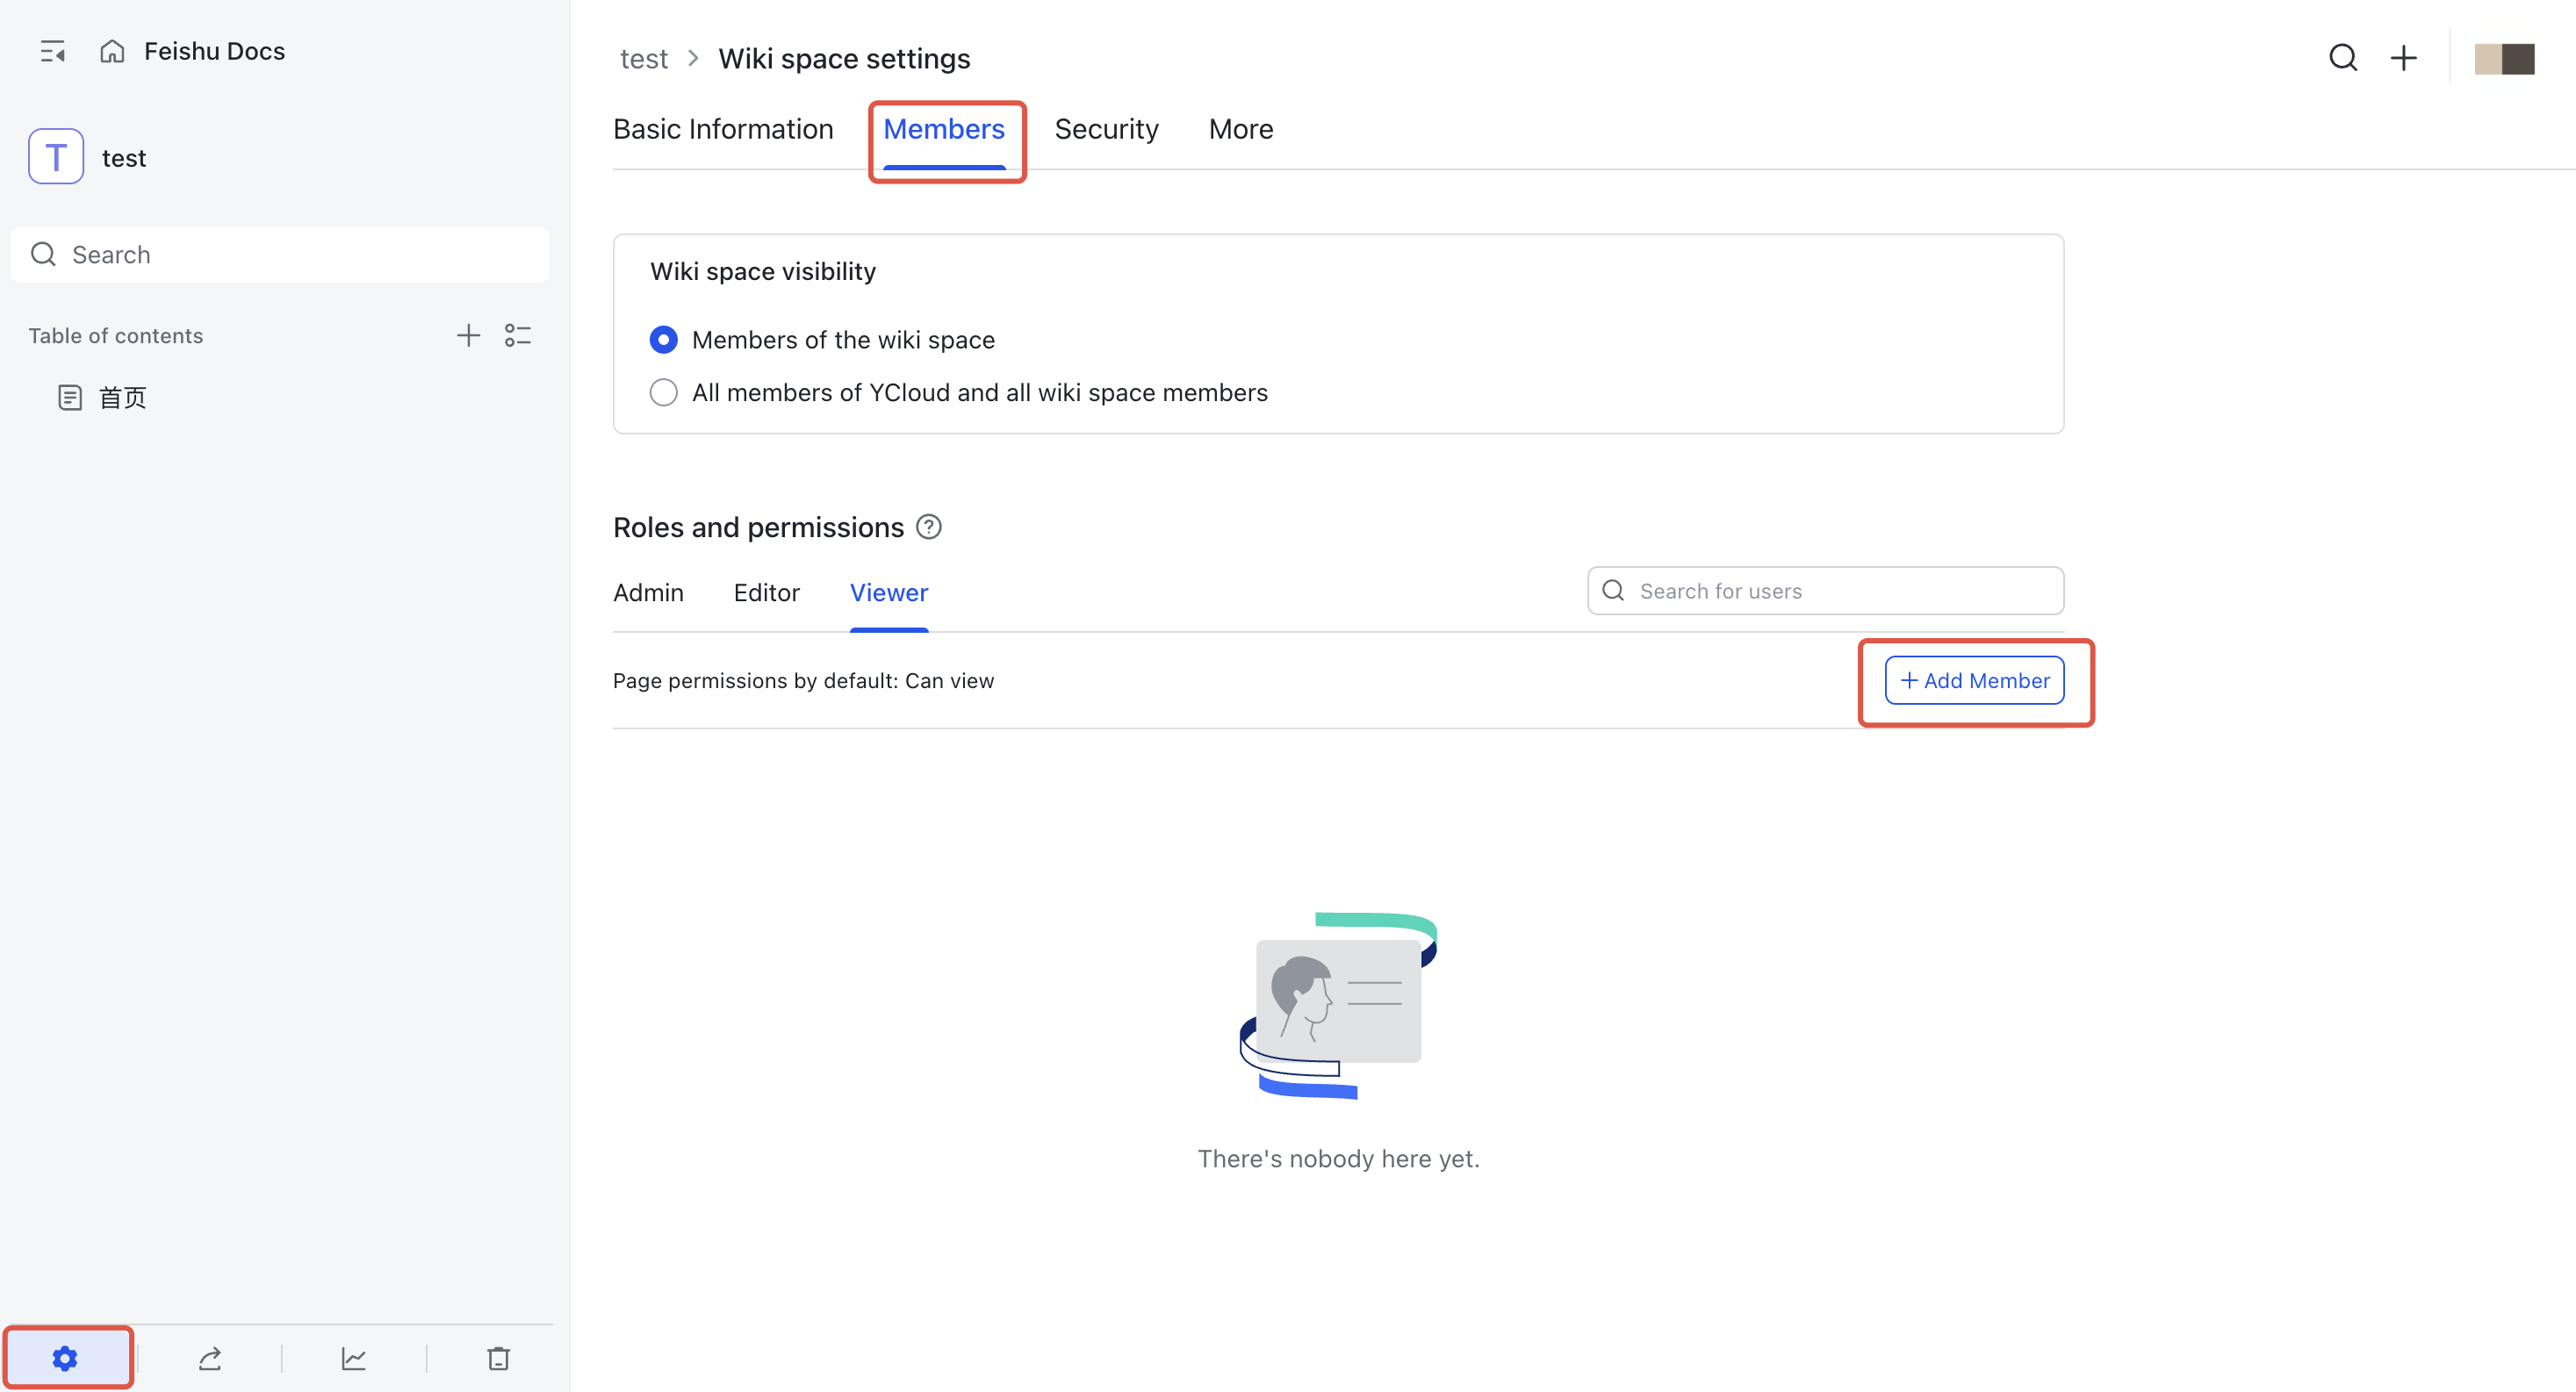Select All members of YCloud radio option
2576x1392 pixels.
point(663,392)
